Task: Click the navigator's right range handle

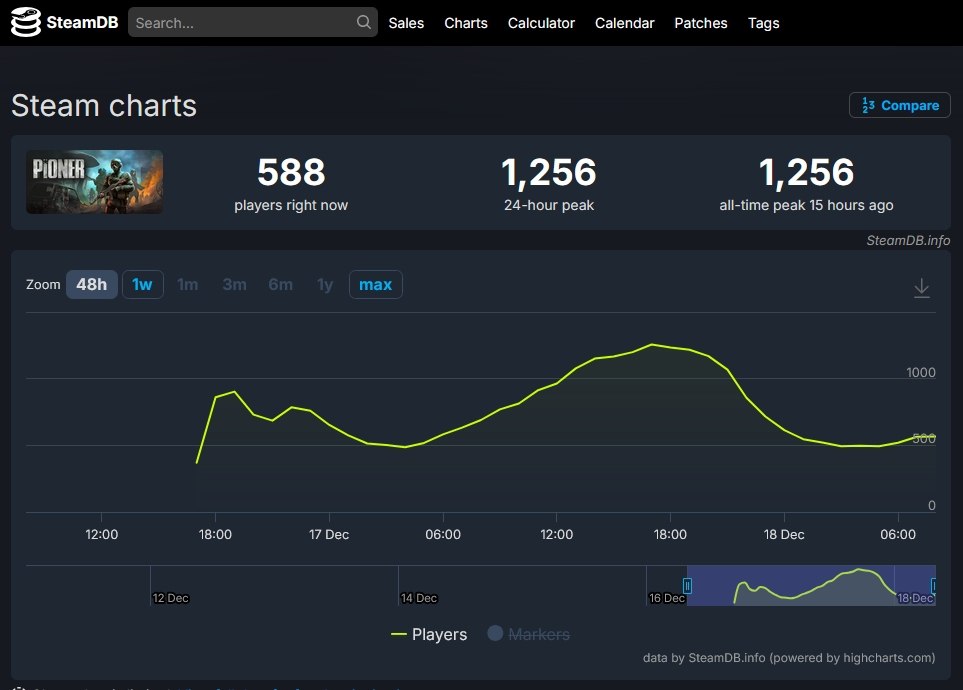Action: (x=934, y=586)
